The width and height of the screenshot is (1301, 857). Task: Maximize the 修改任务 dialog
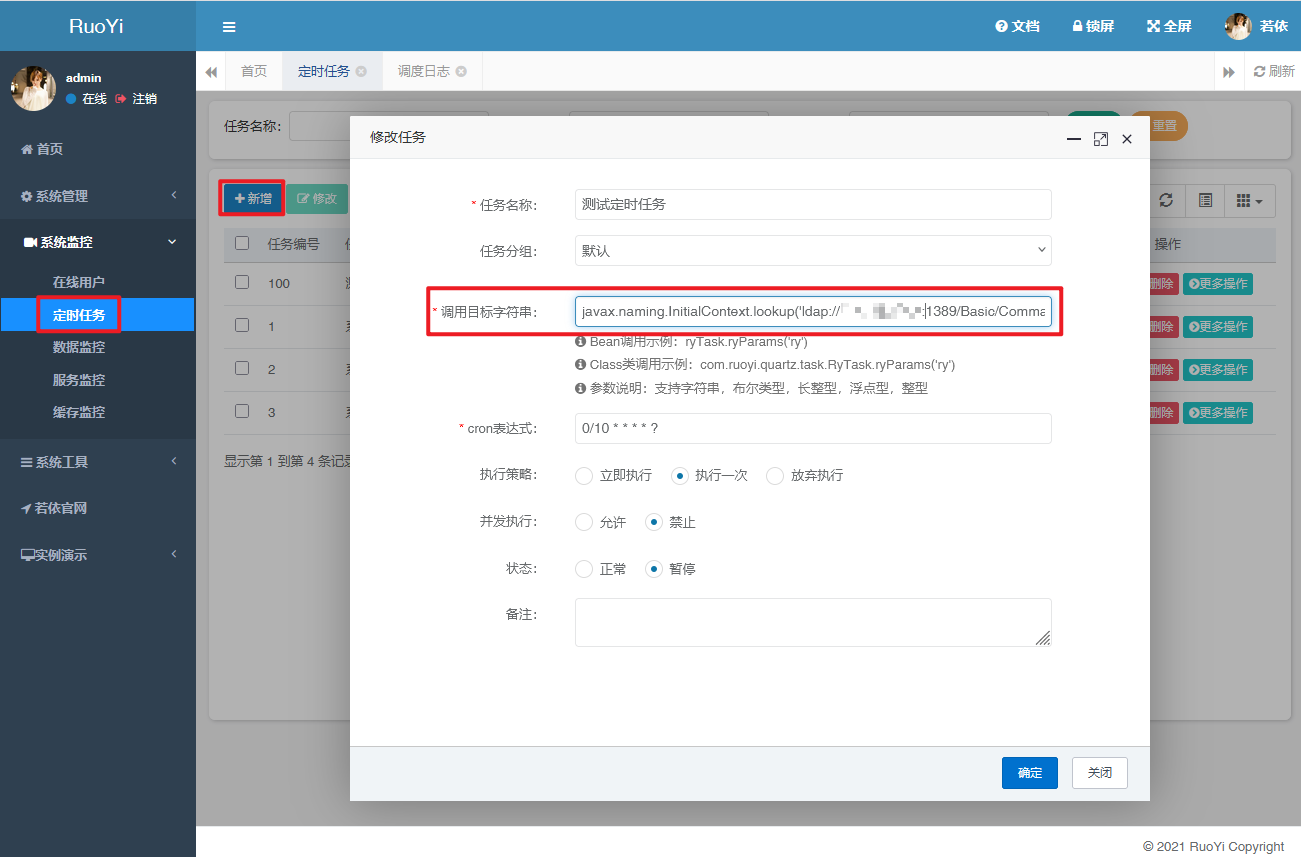[1101, 139]
